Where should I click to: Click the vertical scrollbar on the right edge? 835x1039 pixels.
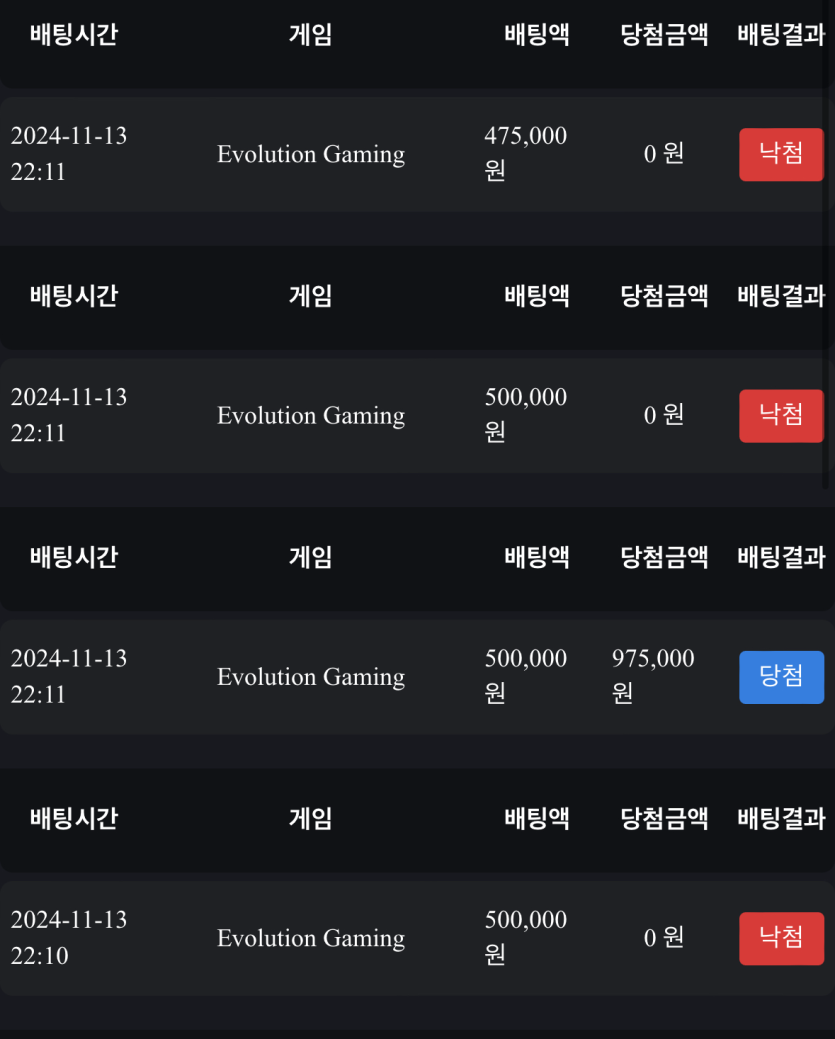pyautogui.click(x=829, y=250)
